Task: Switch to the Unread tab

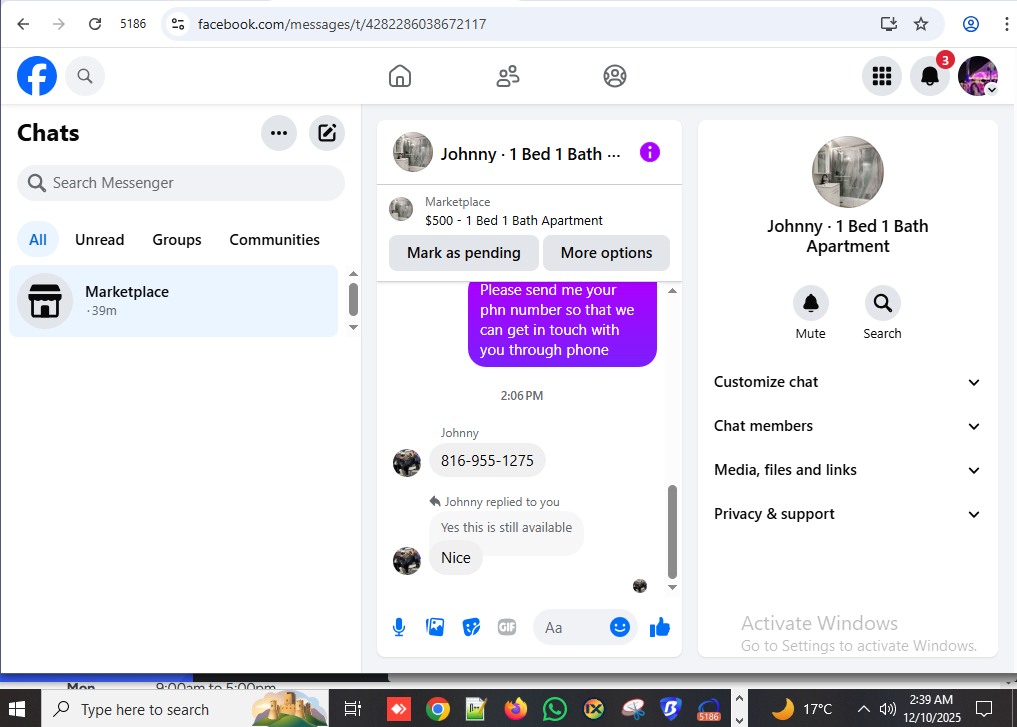Action: 99,240
